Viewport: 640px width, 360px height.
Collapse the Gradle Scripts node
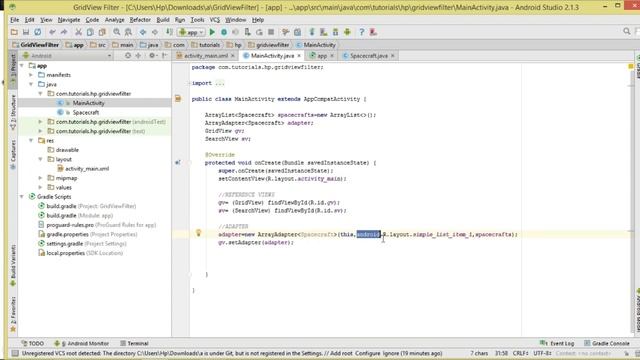coord(22,197)
